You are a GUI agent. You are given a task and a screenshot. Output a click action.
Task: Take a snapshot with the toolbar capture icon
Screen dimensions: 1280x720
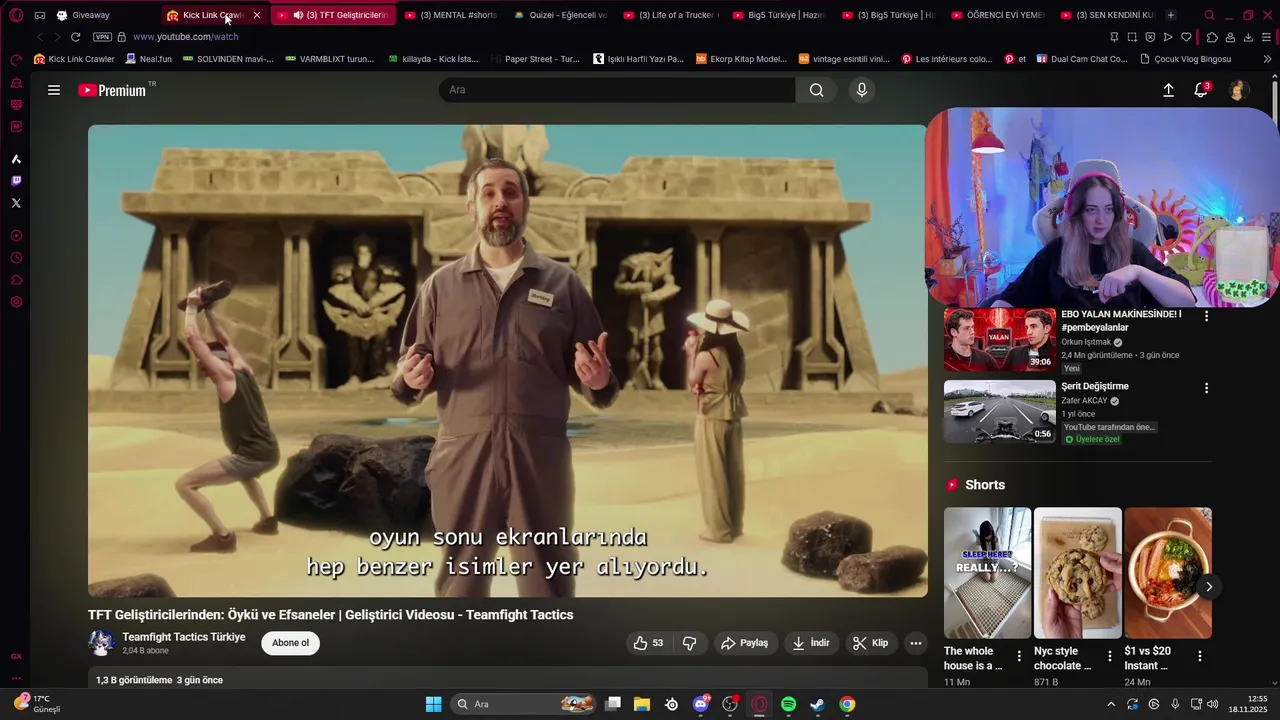[1132, 37]
